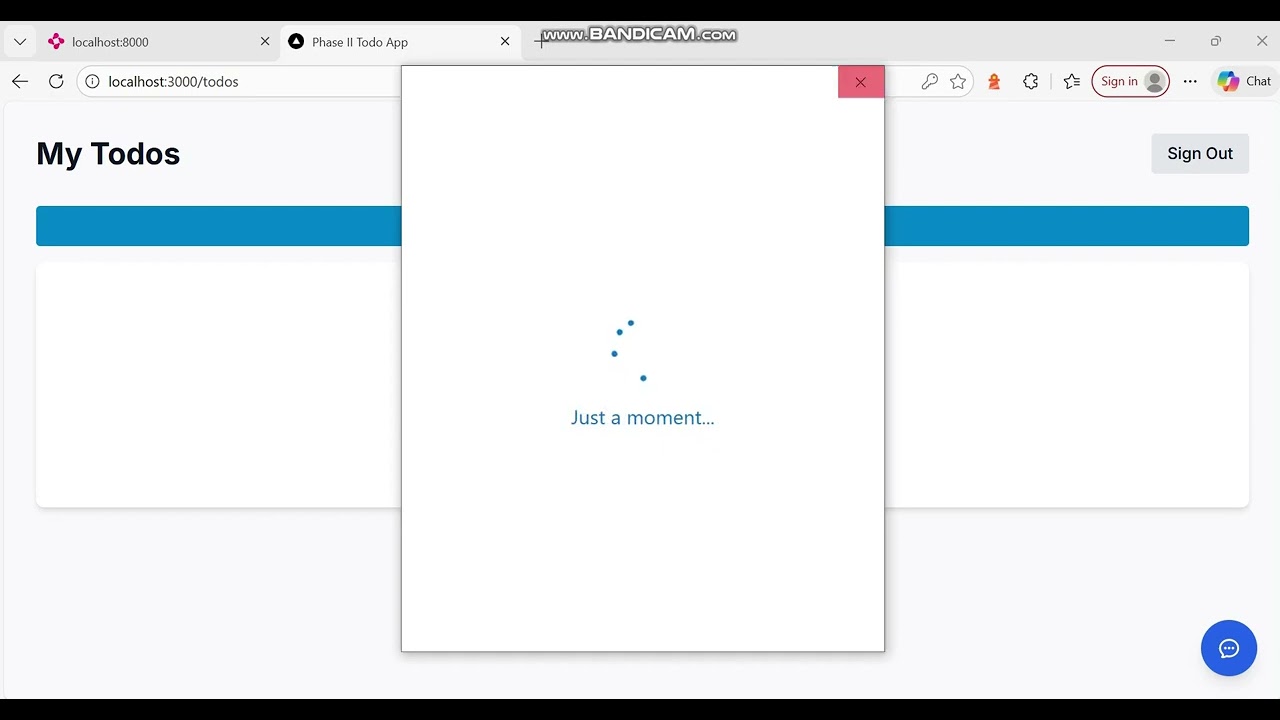Open the orange browser extension icon

(994, 82)
